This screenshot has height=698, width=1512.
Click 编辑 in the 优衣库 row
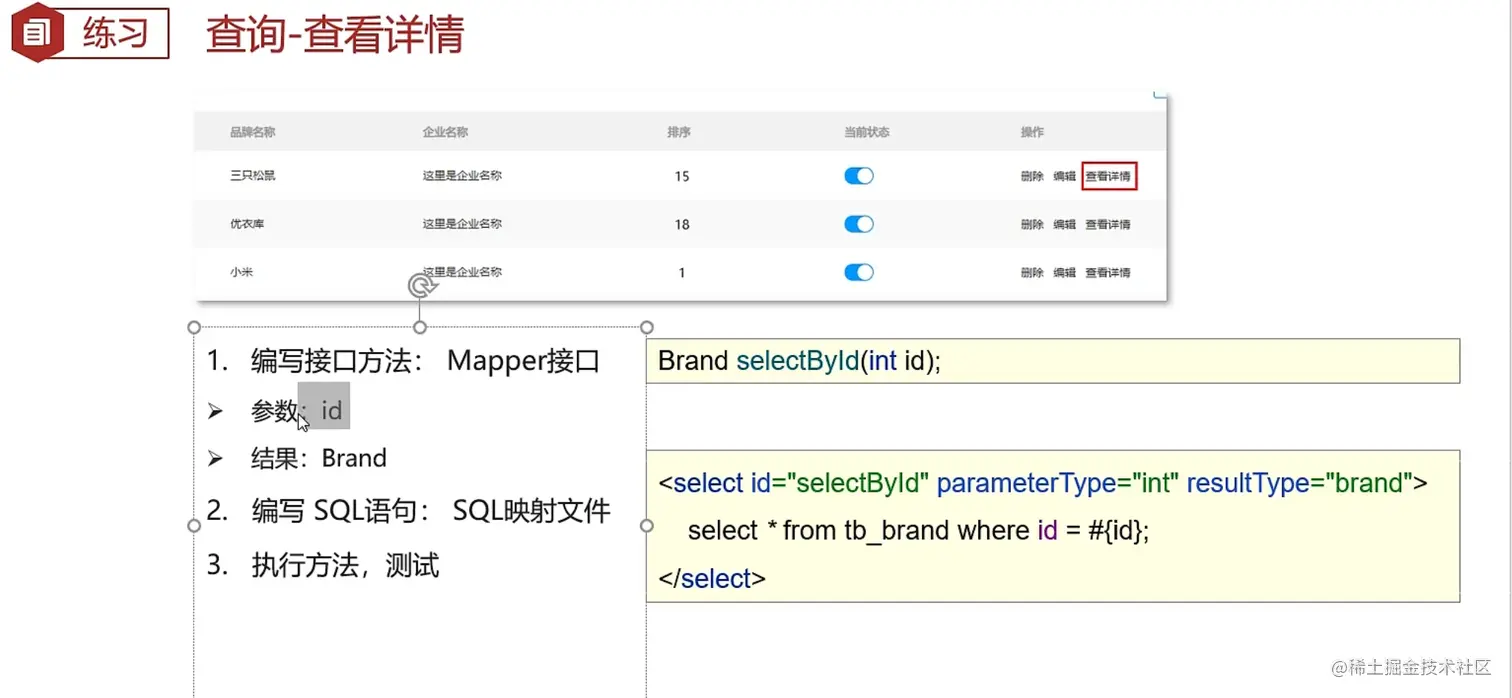click(1064, 224)
